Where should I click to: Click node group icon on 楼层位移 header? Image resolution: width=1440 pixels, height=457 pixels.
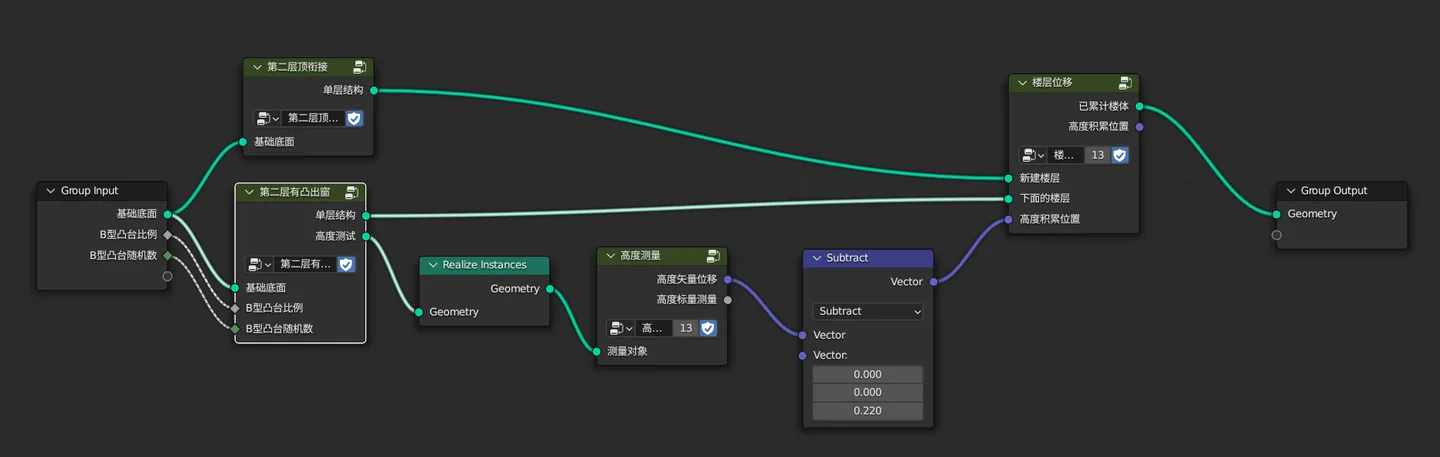point(1125,83)
